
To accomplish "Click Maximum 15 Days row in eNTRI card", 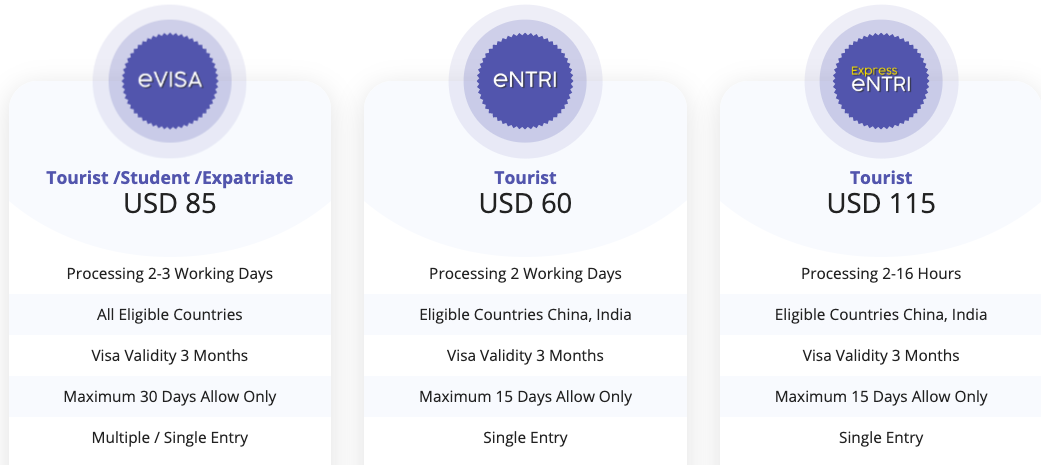I will click(x=525, y=397).
